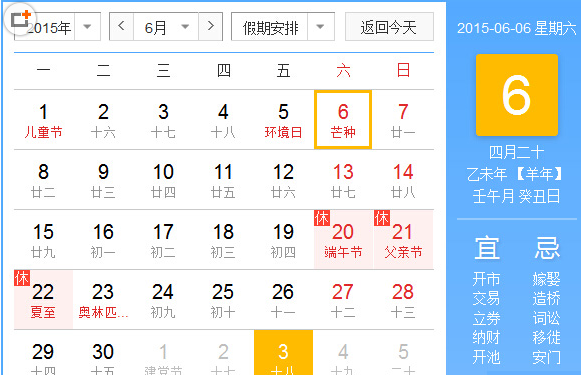Click 嫁娶 under 忌
Viewport: 582px width, 375px height.
coord(546,279)
